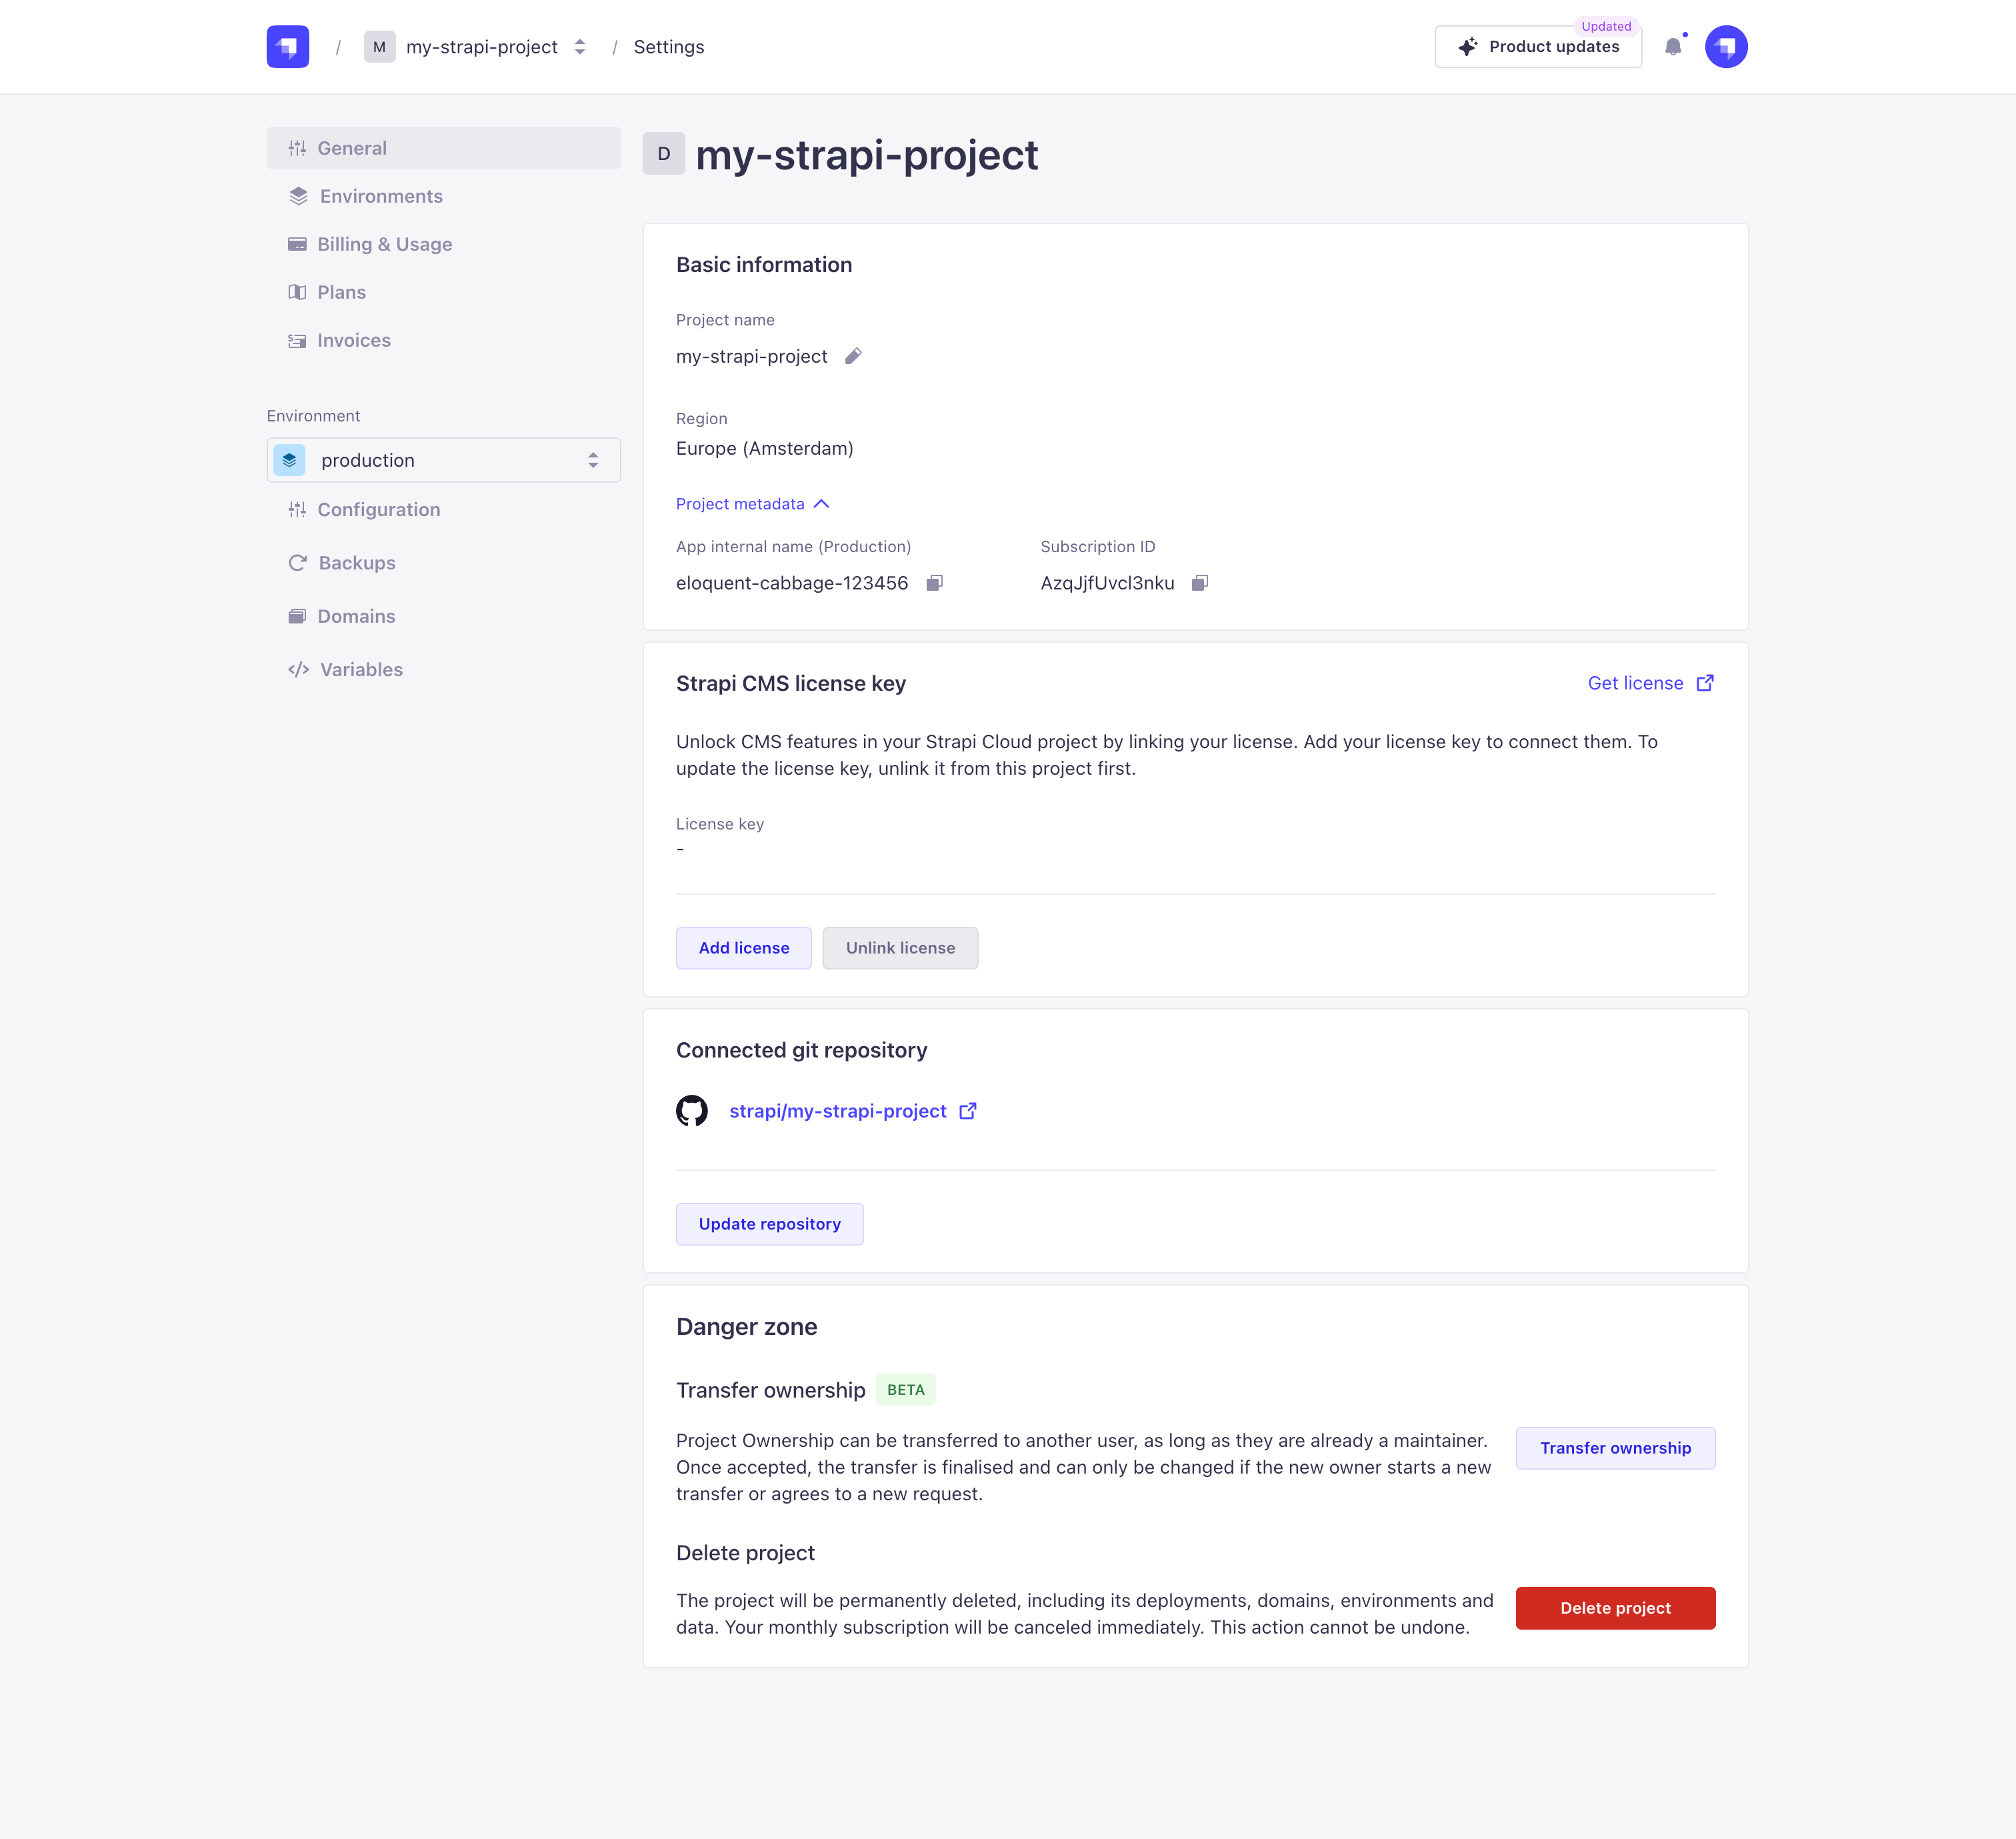The image size is (2016, 1839).
Task: Open repository in new tab via external link icon
Action: 966,1110
